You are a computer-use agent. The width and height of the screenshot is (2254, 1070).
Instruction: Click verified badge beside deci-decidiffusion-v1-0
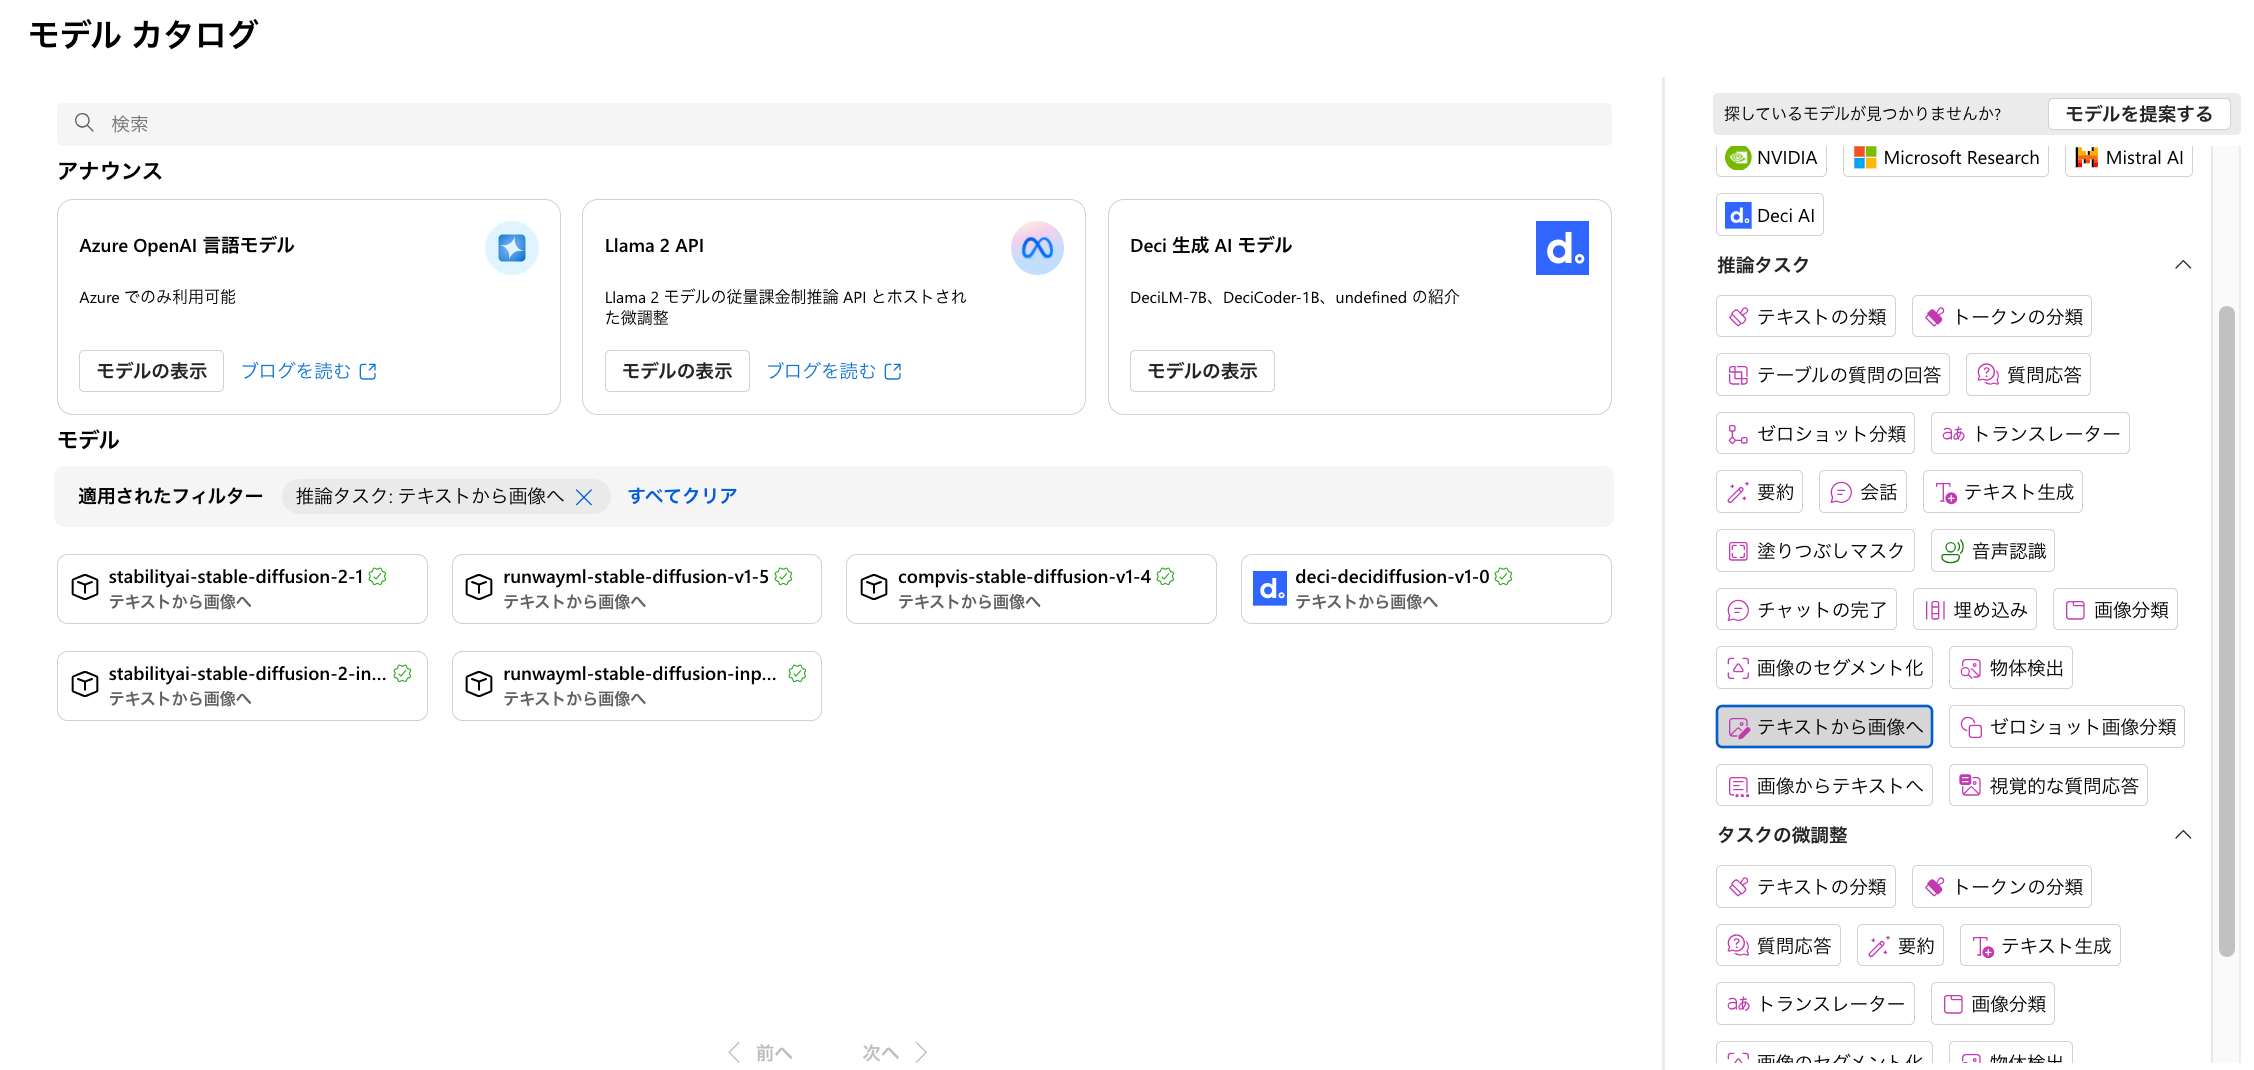(x=1504, y=576)
